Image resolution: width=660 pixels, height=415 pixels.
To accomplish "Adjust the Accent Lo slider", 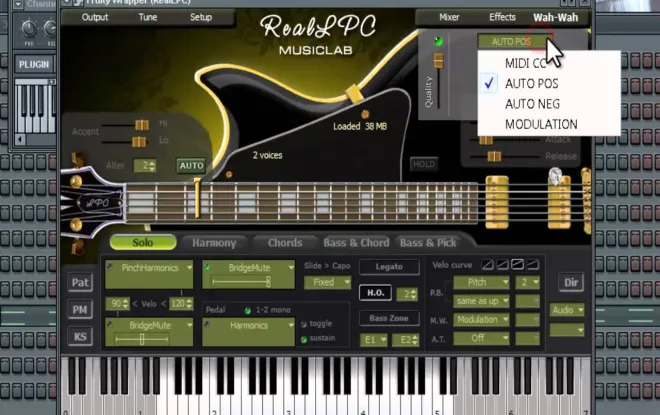I will pyautogui.click(x=139, y=142).
